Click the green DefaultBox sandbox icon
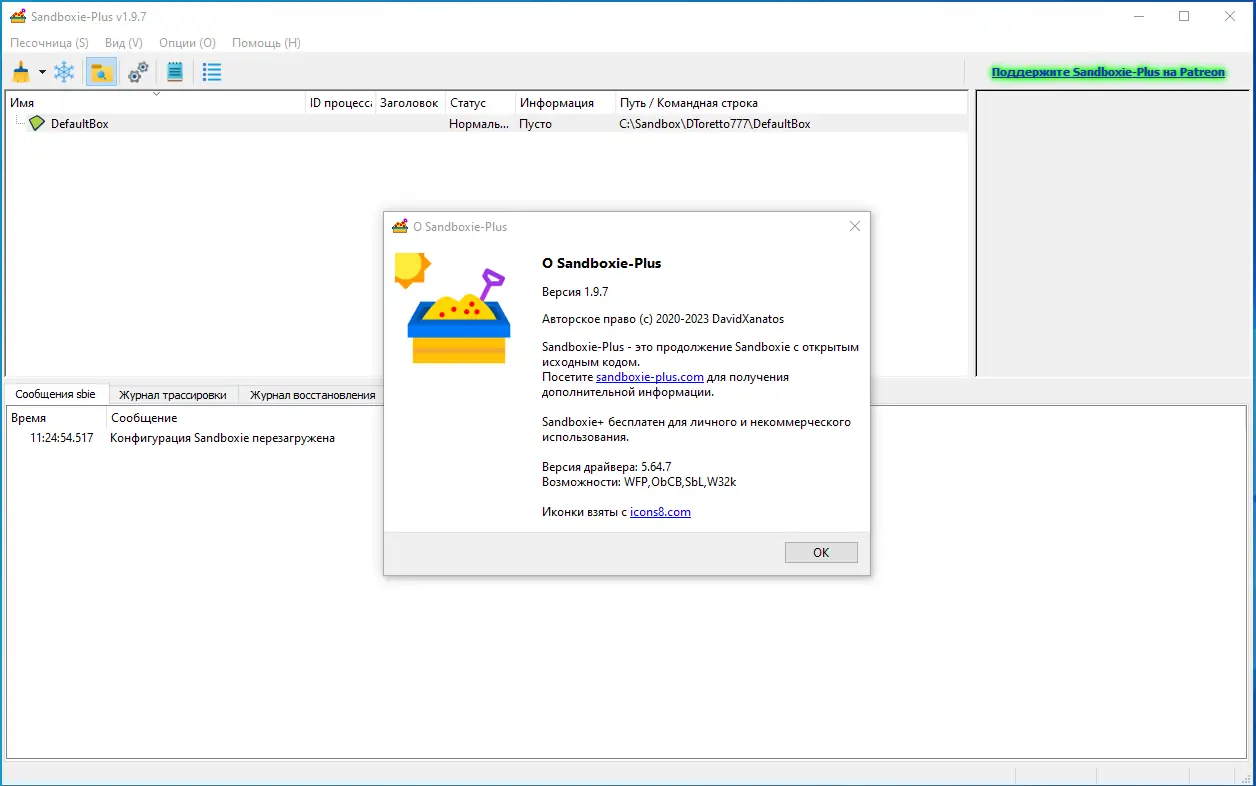The height and width of the screenshot is (786, 1256). point(37,123)
